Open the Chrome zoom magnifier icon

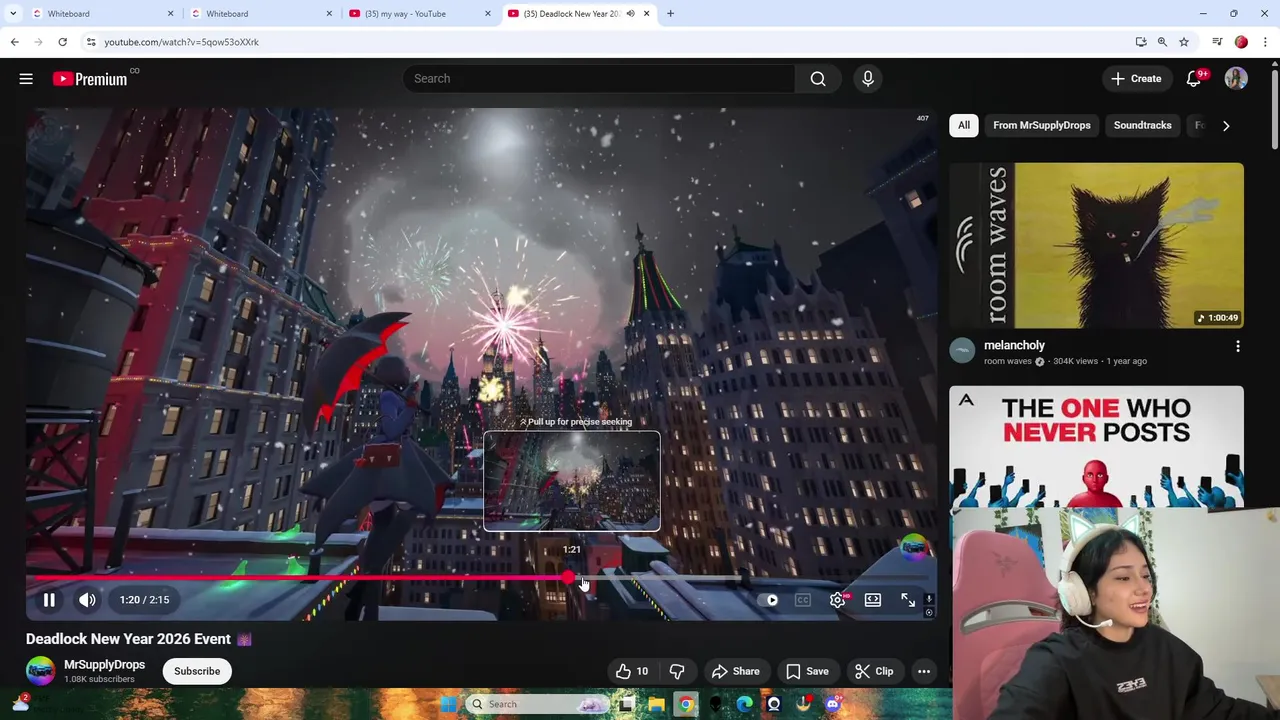pos(1162,42)
